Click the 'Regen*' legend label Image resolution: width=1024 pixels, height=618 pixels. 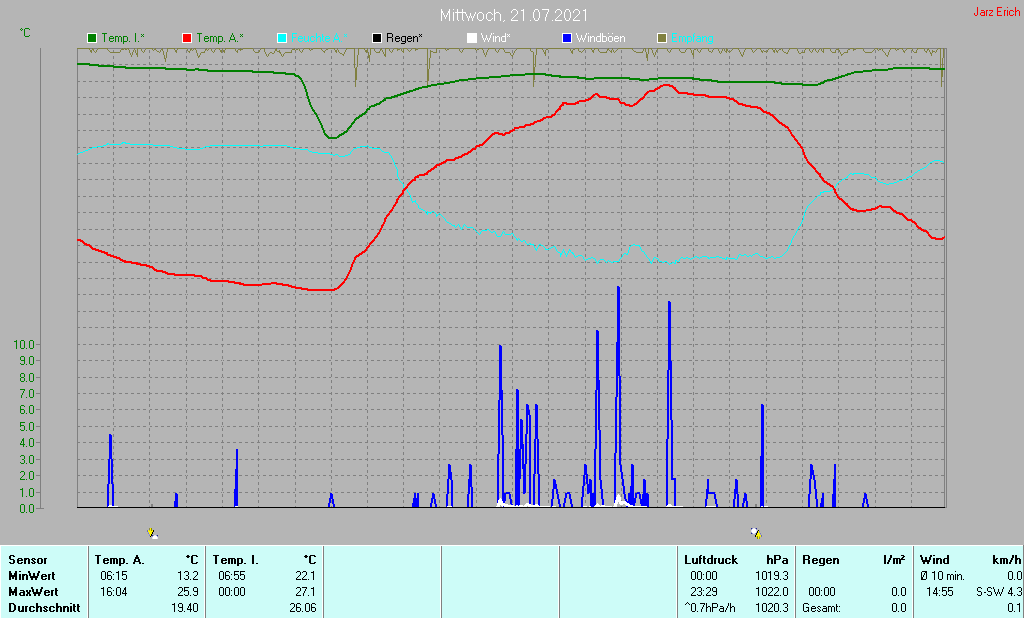(x=404, y=39)
